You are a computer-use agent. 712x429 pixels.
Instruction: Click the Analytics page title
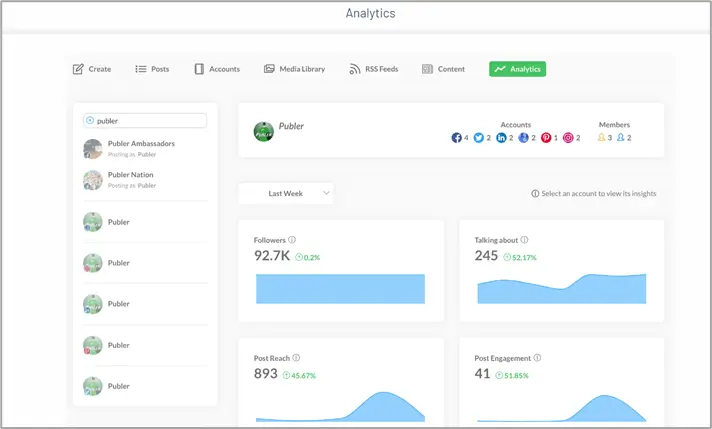click(371, 13)
